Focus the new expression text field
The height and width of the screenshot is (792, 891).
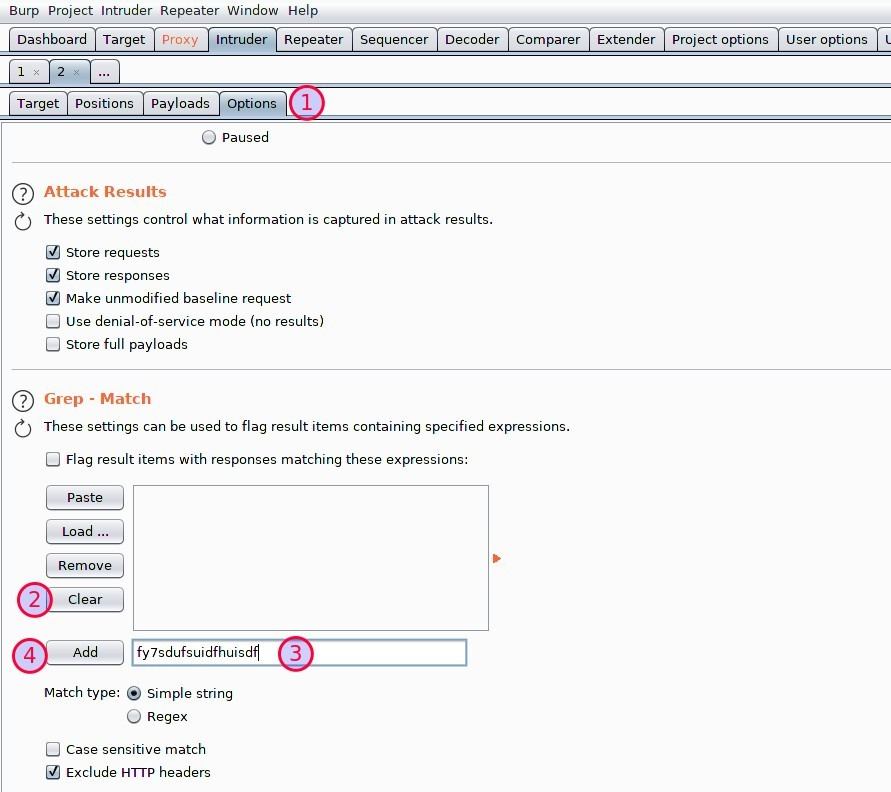[299, 653]
